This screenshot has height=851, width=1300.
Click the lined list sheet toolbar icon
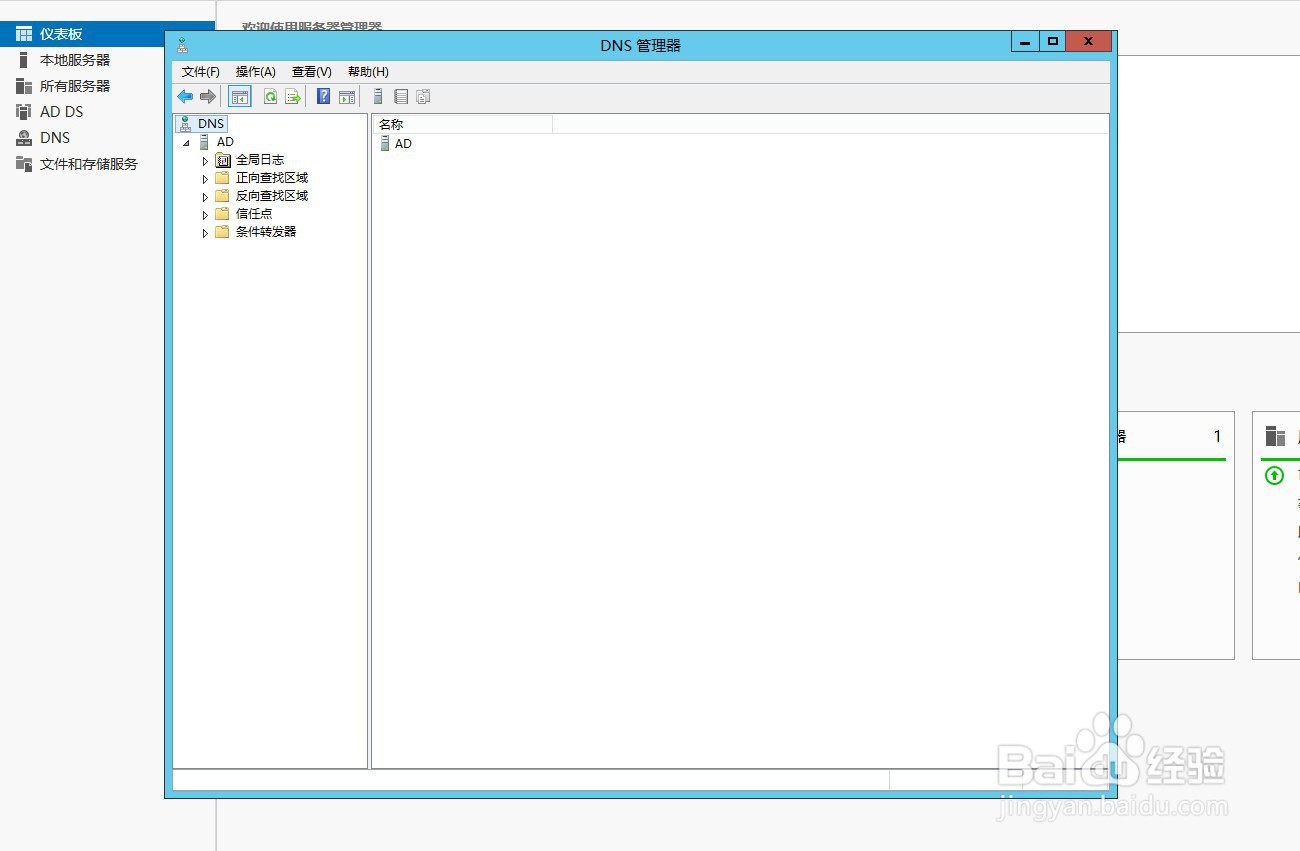401,97
